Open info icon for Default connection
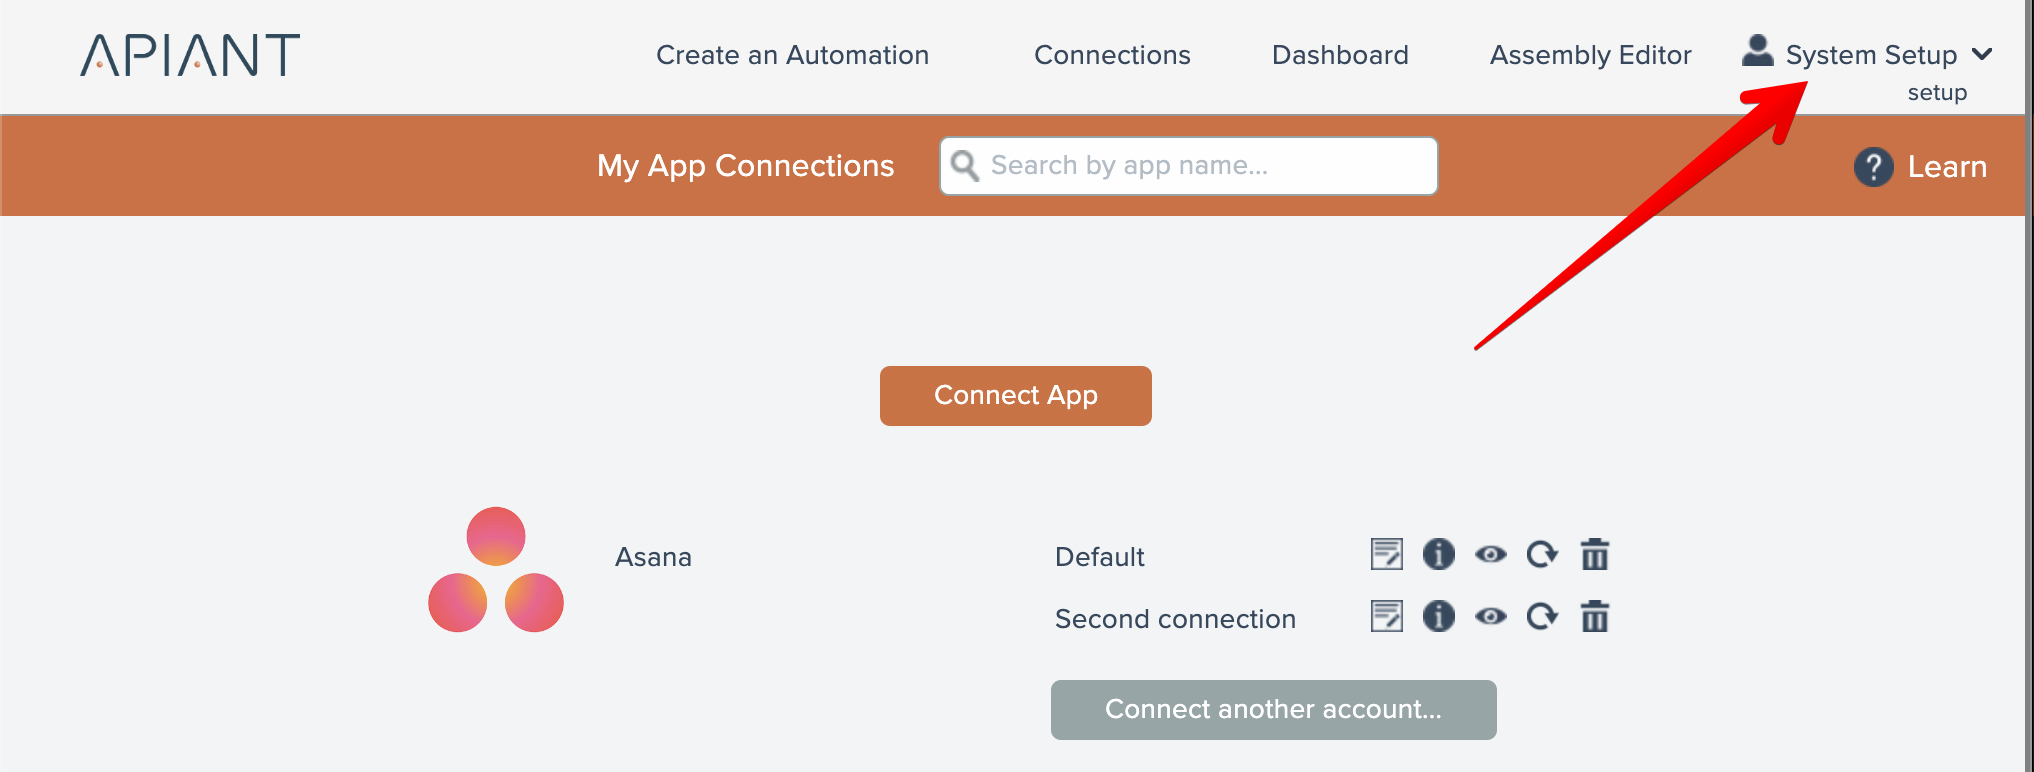The image size is (2034, 772). (x=1439, y=554)
